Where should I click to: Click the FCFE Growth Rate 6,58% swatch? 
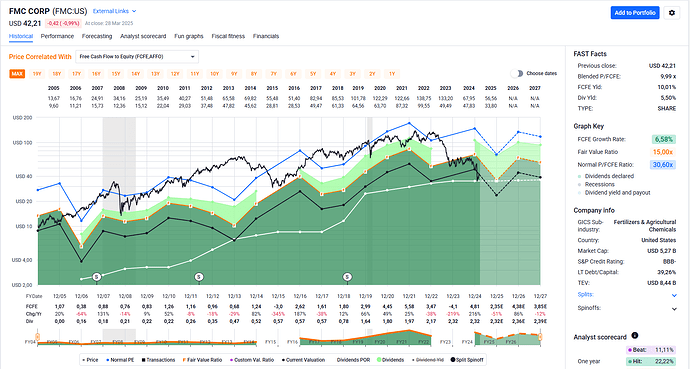click(x=664, y=139)
